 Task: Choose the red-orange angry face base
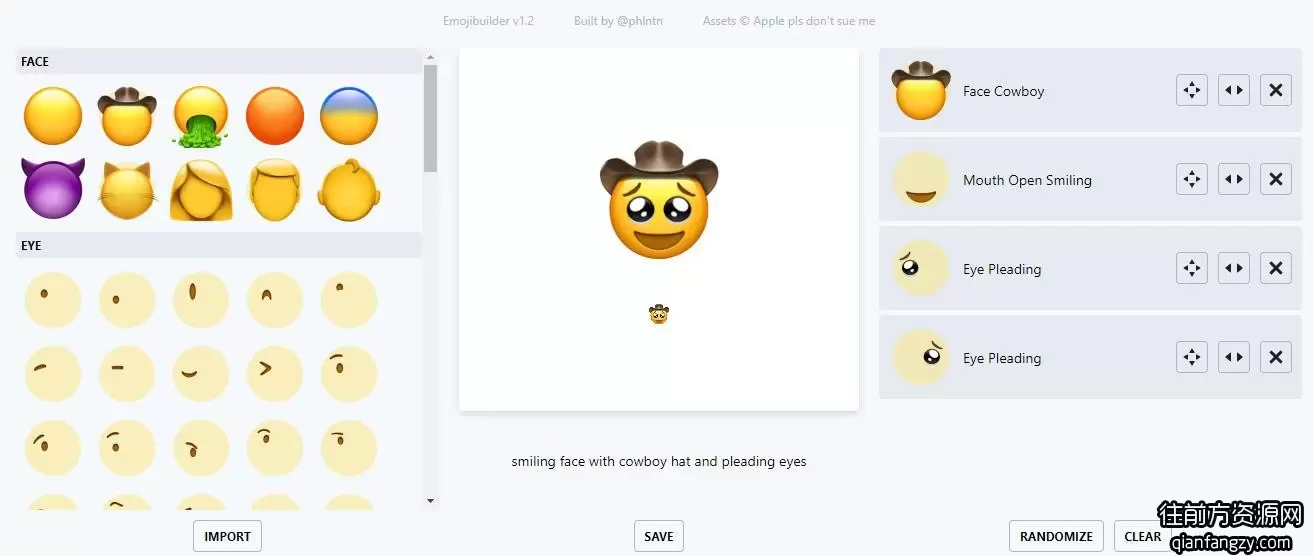pos(275,116)
